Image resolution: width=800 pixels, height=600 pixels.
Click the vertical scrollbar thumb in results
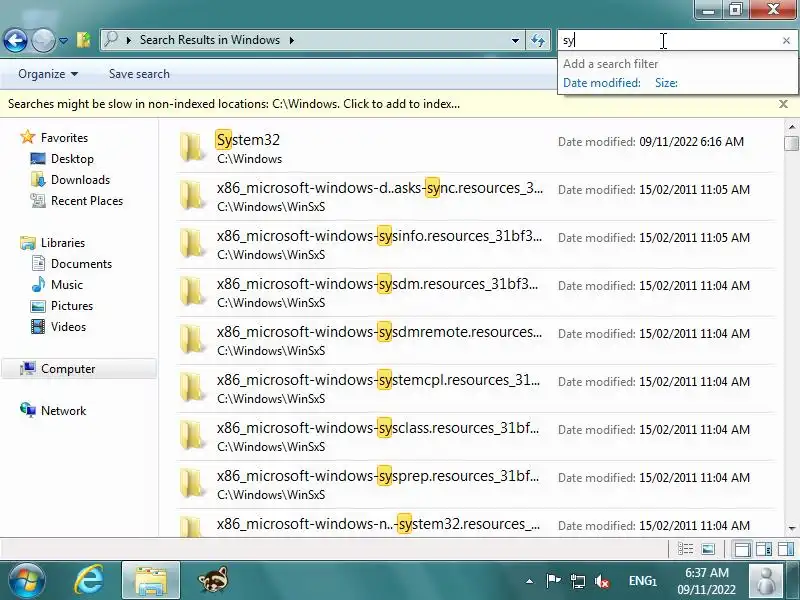click(792, 143)
